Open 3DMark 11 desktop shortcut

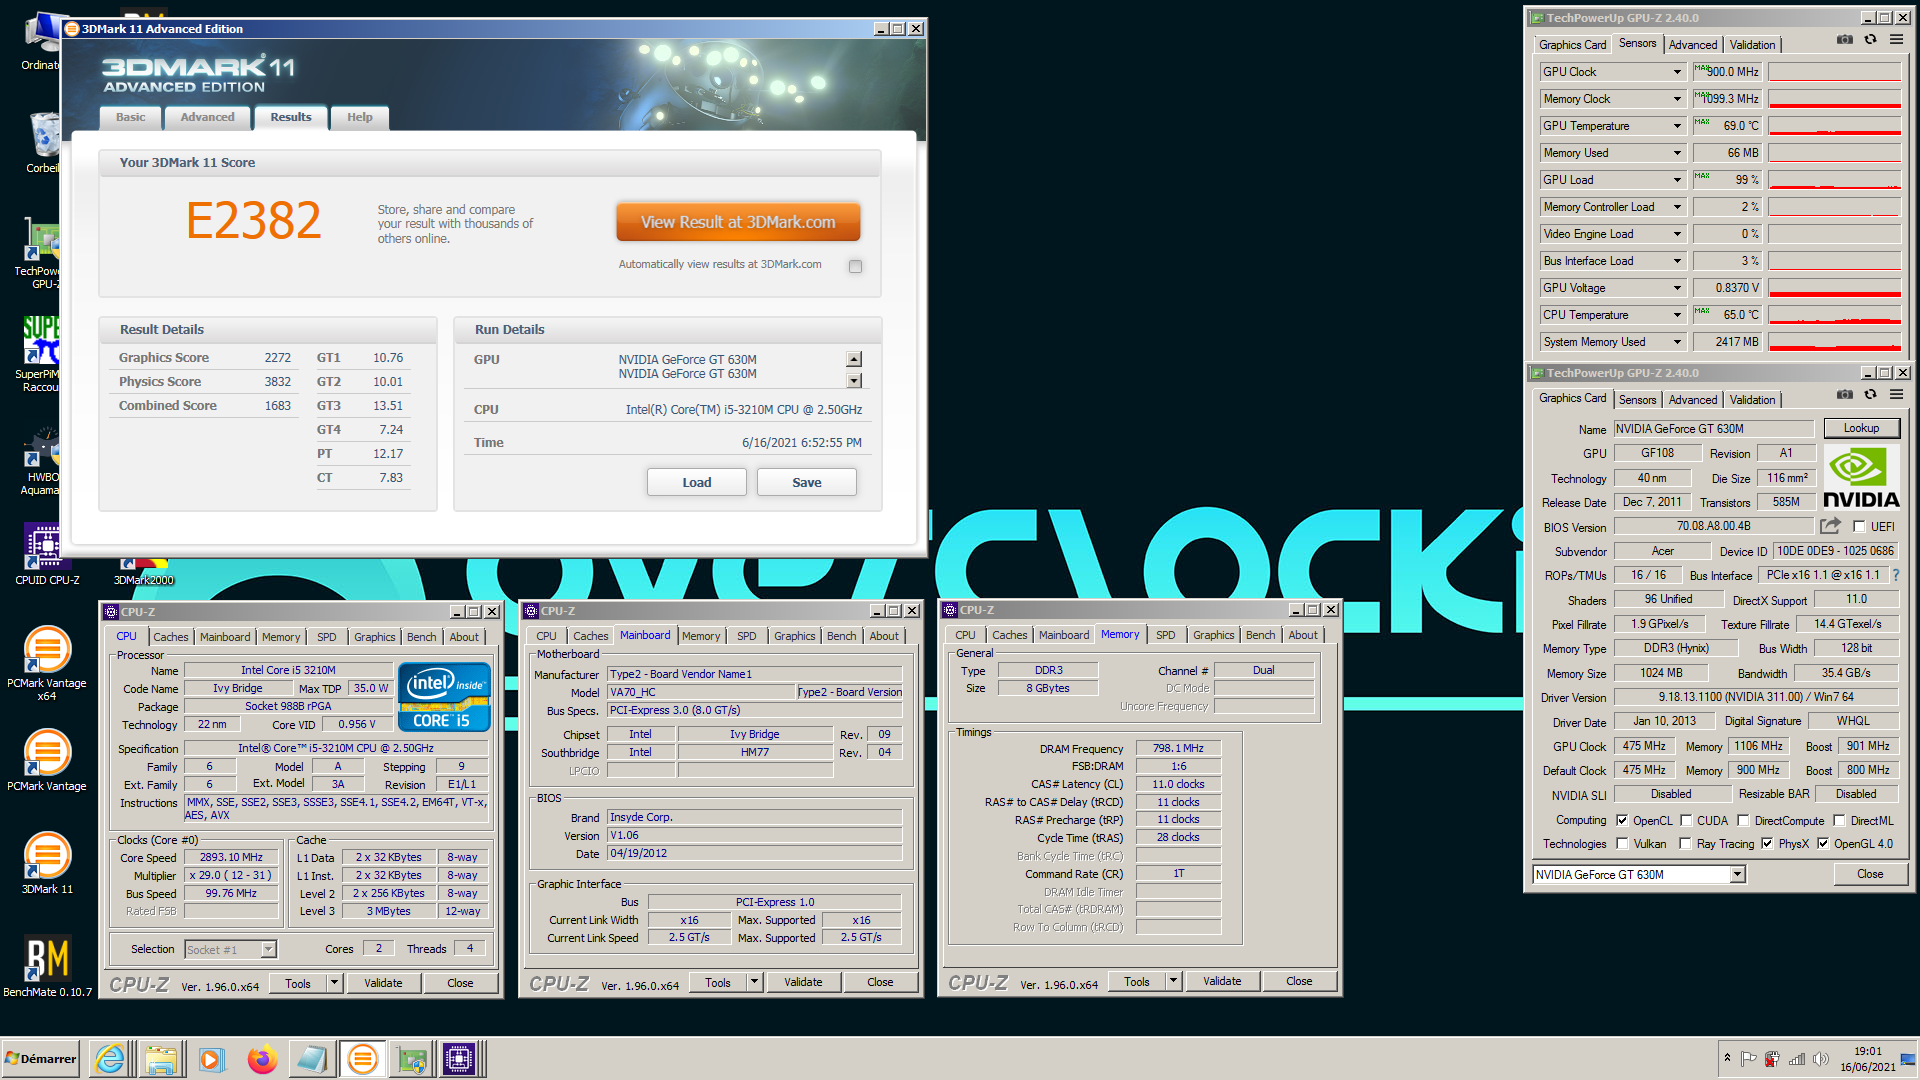[46, 862]
